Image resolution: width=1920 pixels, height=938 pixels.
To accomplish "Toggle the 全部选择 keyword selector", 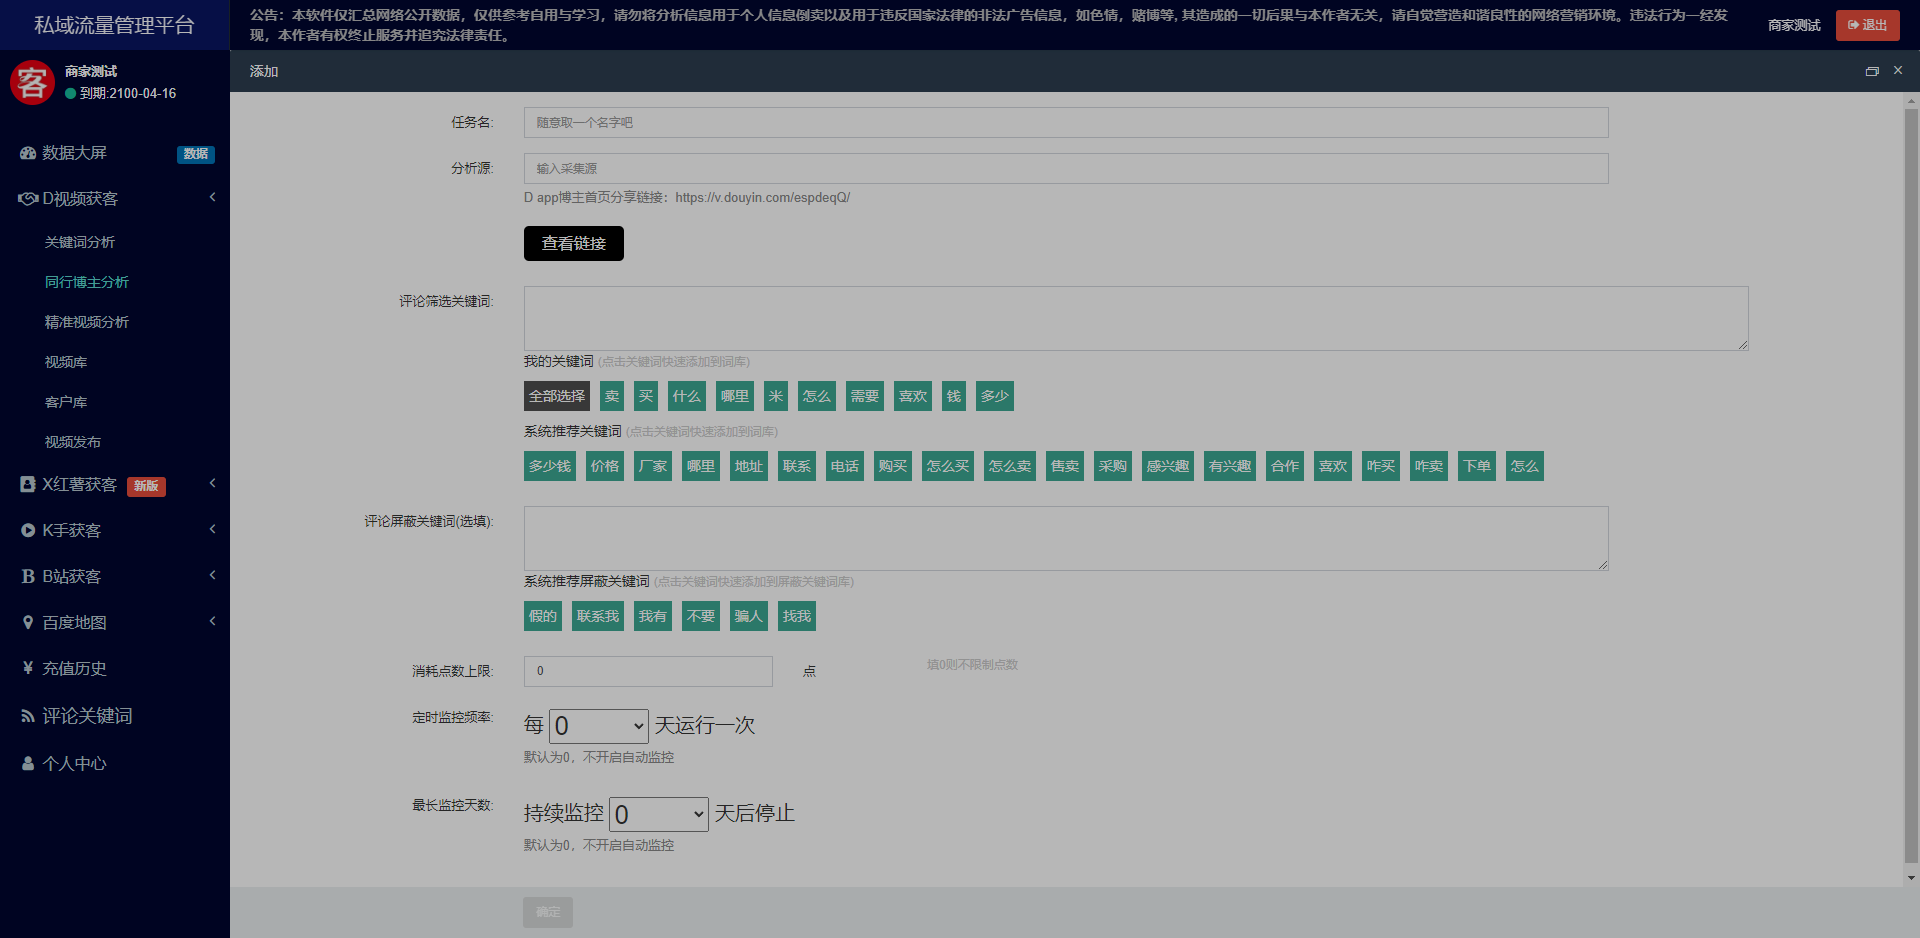I will pyautogui.click(x=557, y=396).
